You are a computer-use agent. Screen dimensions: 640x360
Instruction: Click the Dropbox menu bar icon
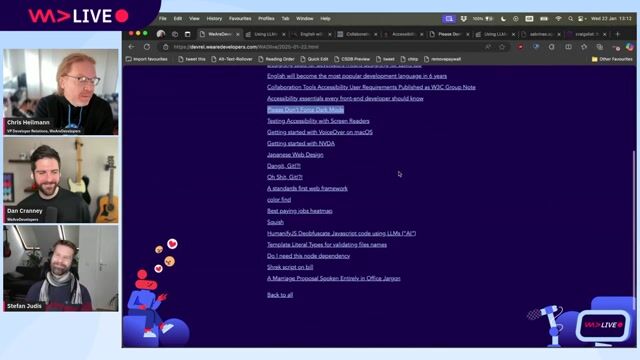click(x=464, y=19)
